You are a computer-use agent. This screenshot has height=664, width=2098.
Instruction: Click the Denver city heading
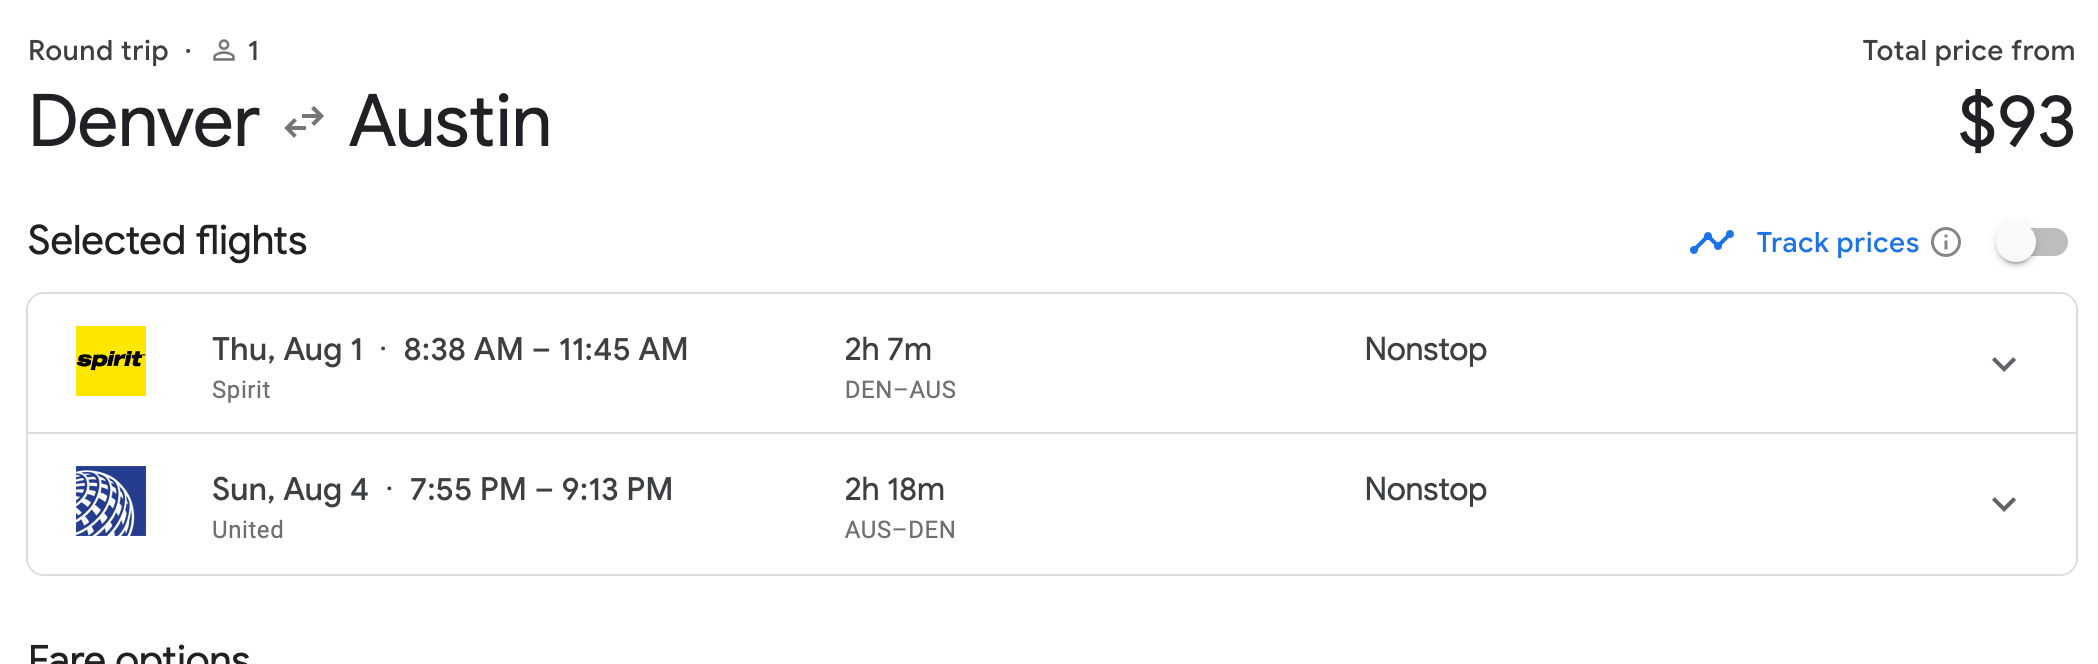[144, 122]
